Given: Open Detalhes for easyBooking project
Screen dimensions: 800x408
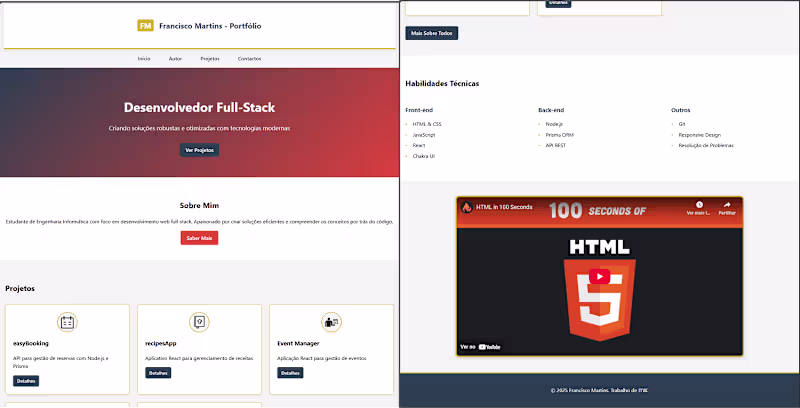Looking at the screenshot, I should point(26,381).
